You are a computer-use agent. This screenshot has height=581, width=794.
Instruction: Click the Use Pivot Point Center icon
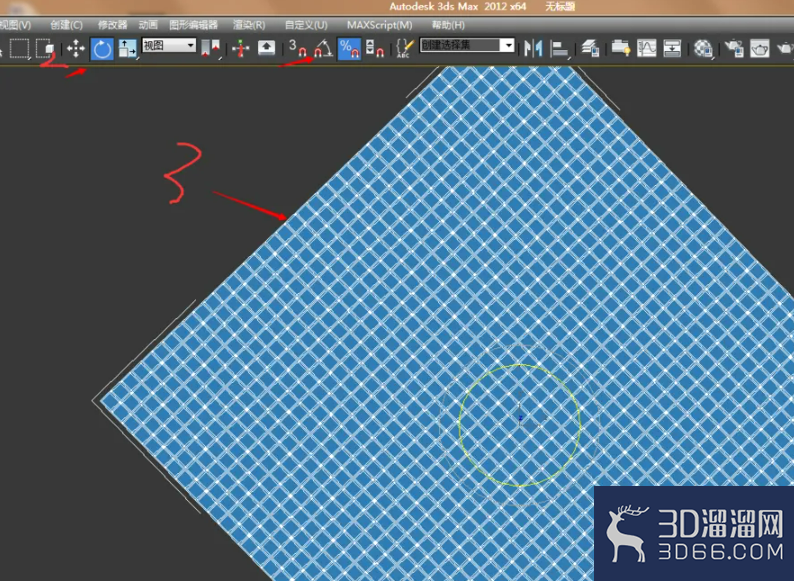(210, 49)
